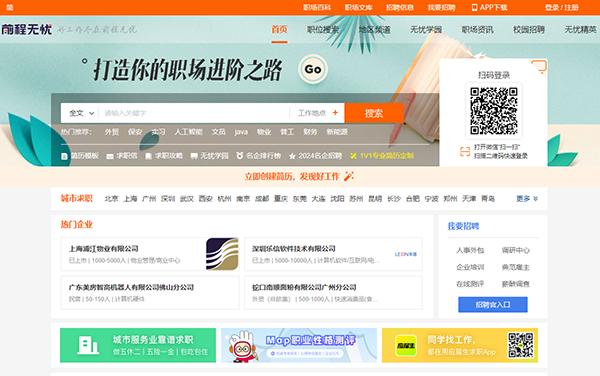This screenshot has width=600, height=376.
Task: Click the WeChat scan icon under QR code
Action: coord(465,152)
